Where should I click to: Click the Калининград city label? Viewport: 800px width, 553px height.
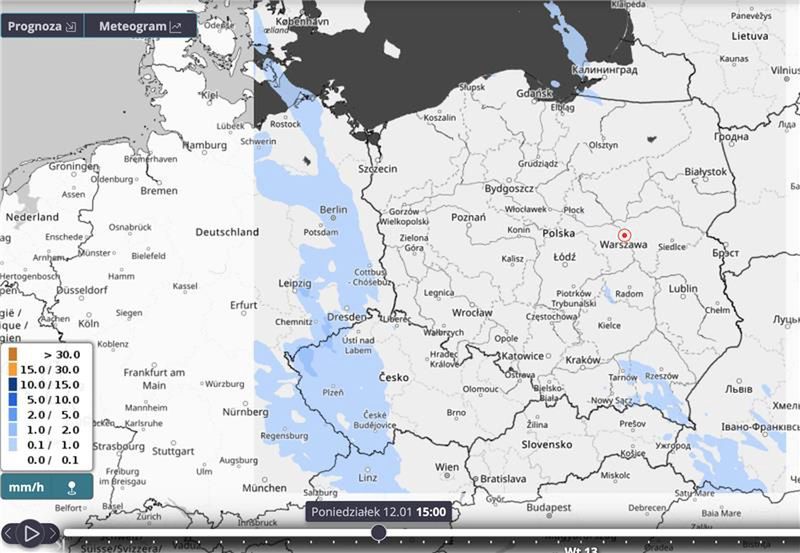pyautogui.click(x=605, y=70)
